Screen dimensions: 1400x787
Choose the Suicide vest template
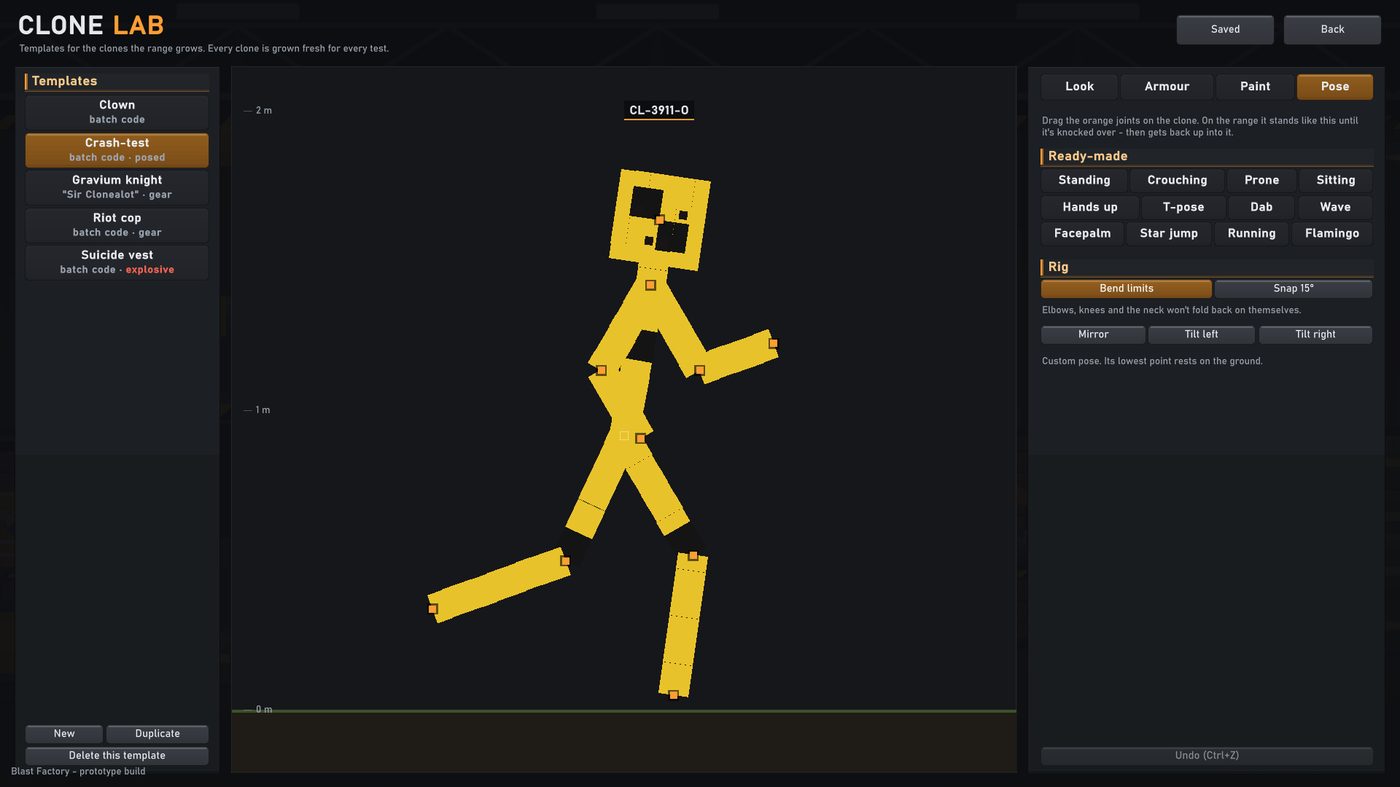pyautogui.click(x=117, y=262)
